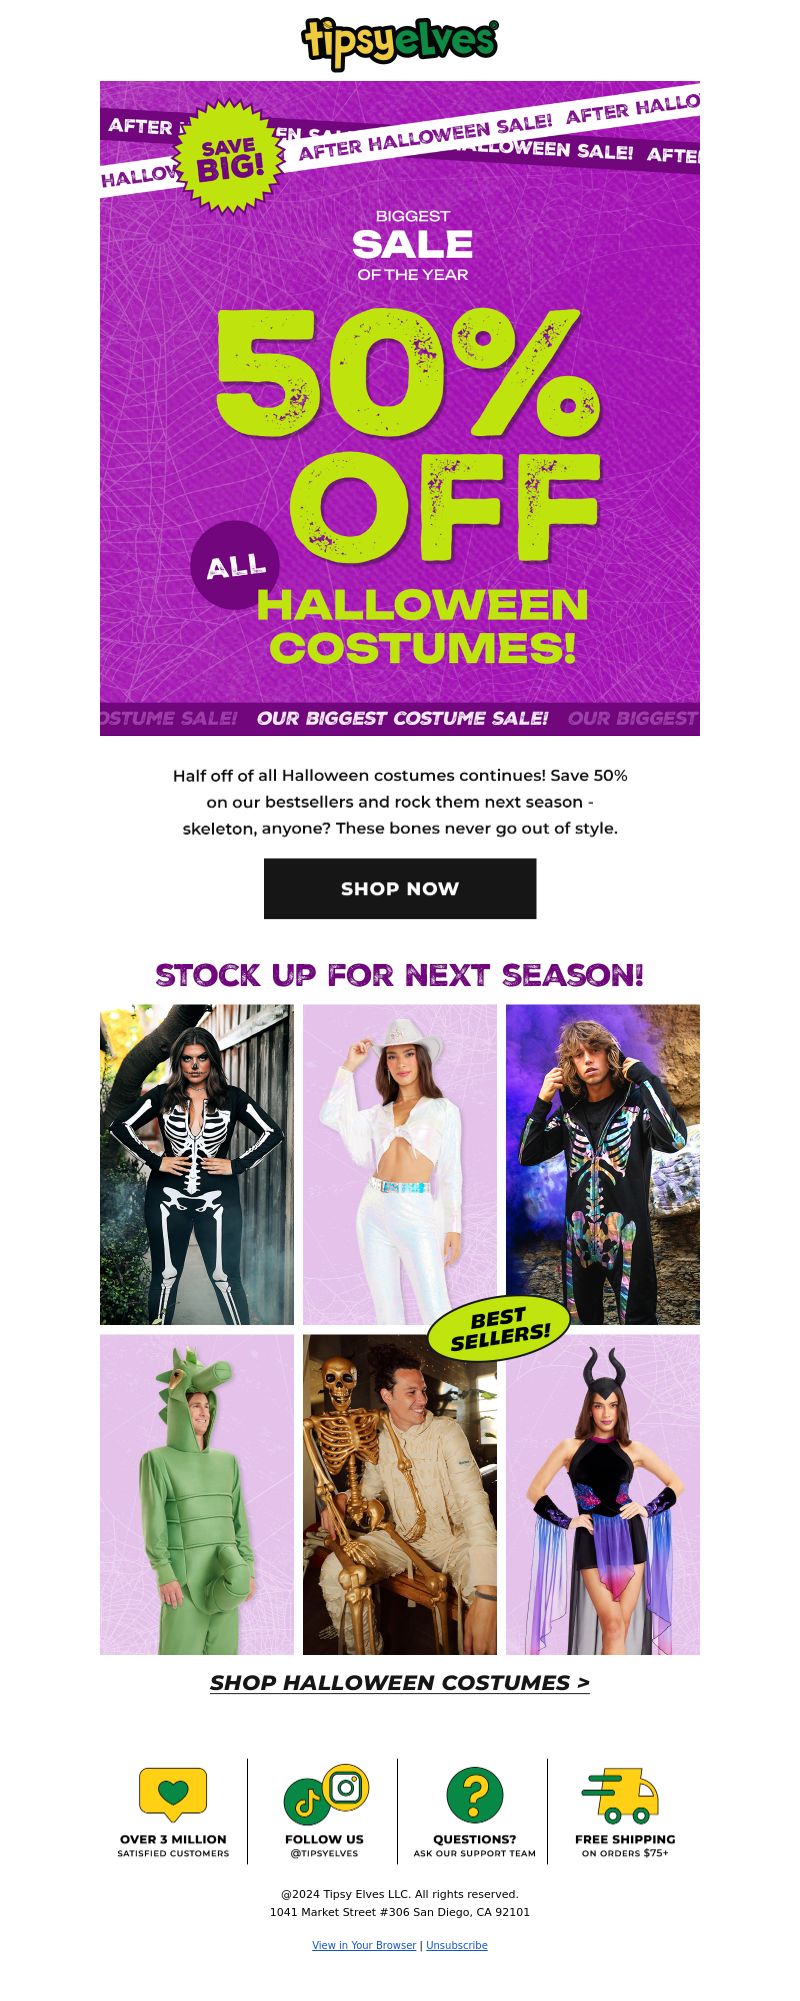The image size is (800, 2001).
Task: Select the green dinosaur costume photo
Action: (x=197, y=1495)
